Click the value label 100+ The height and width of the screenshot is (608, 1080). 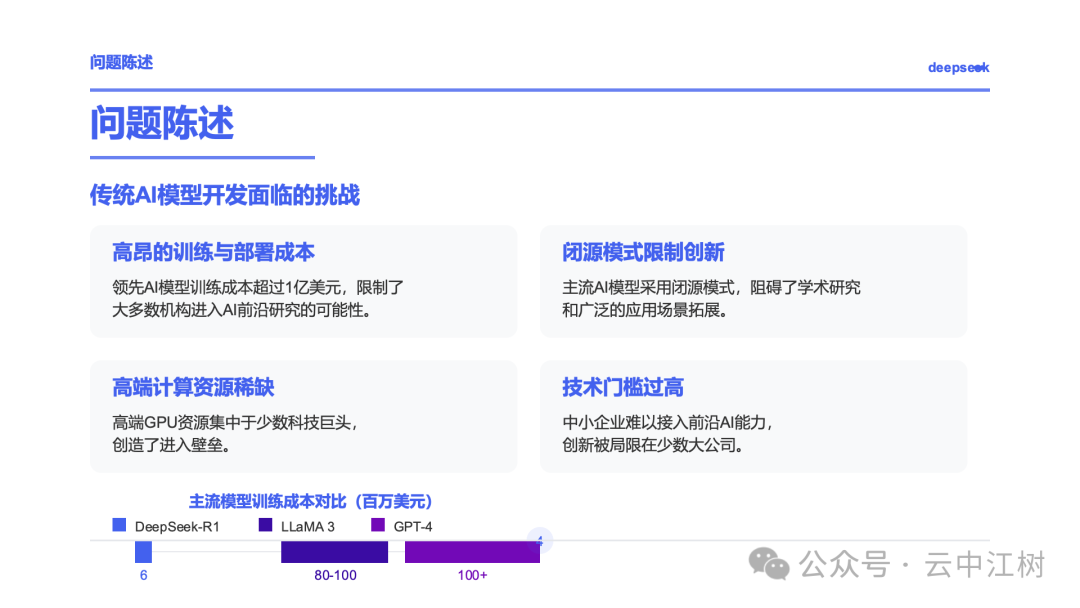pos(472,575)
